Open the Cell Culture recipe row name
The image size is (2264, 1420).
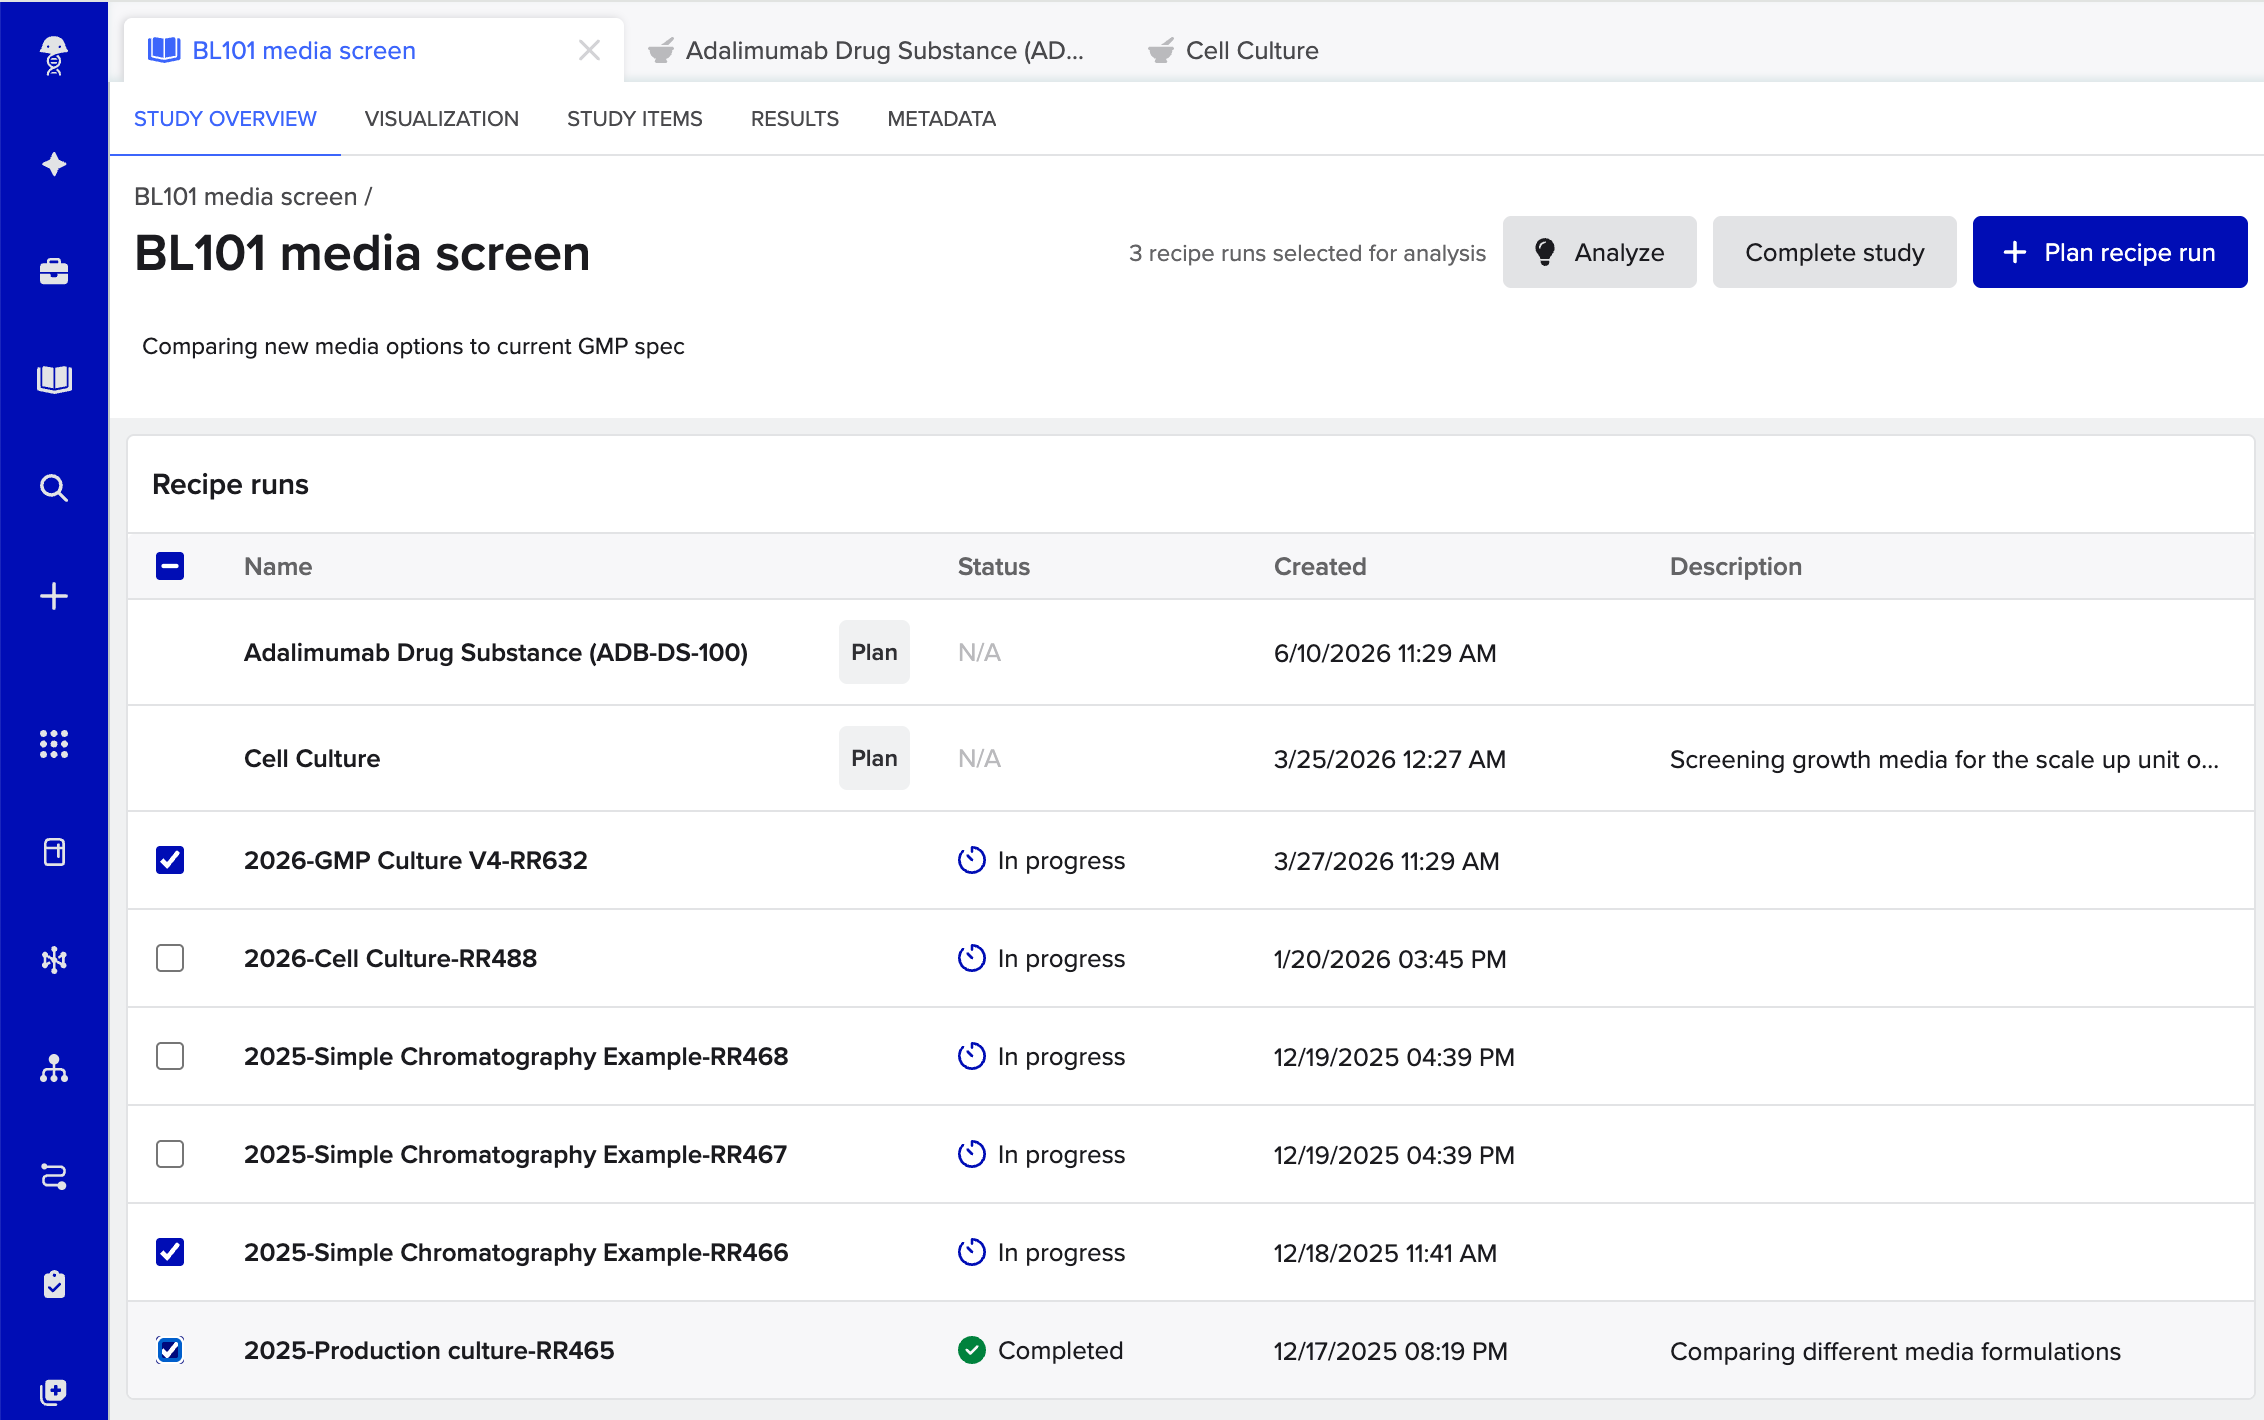(x=312, y=758)
